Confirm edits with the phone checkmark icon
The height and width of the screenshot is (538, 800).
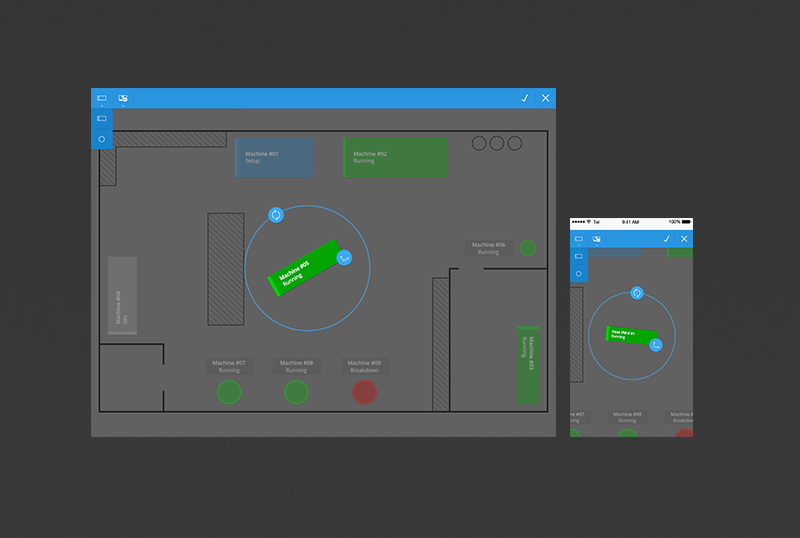(x=666, y=239)
